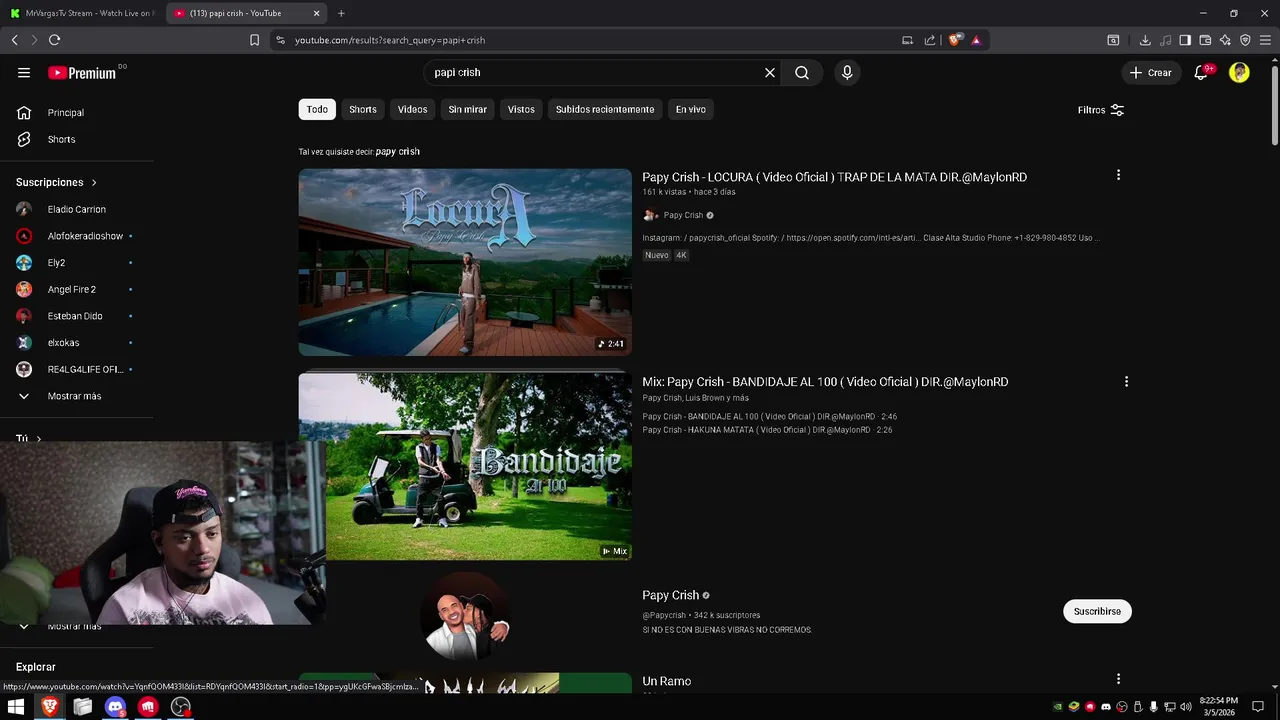Open Eladio Carrion subscription channel

click(x=76, y=209)
